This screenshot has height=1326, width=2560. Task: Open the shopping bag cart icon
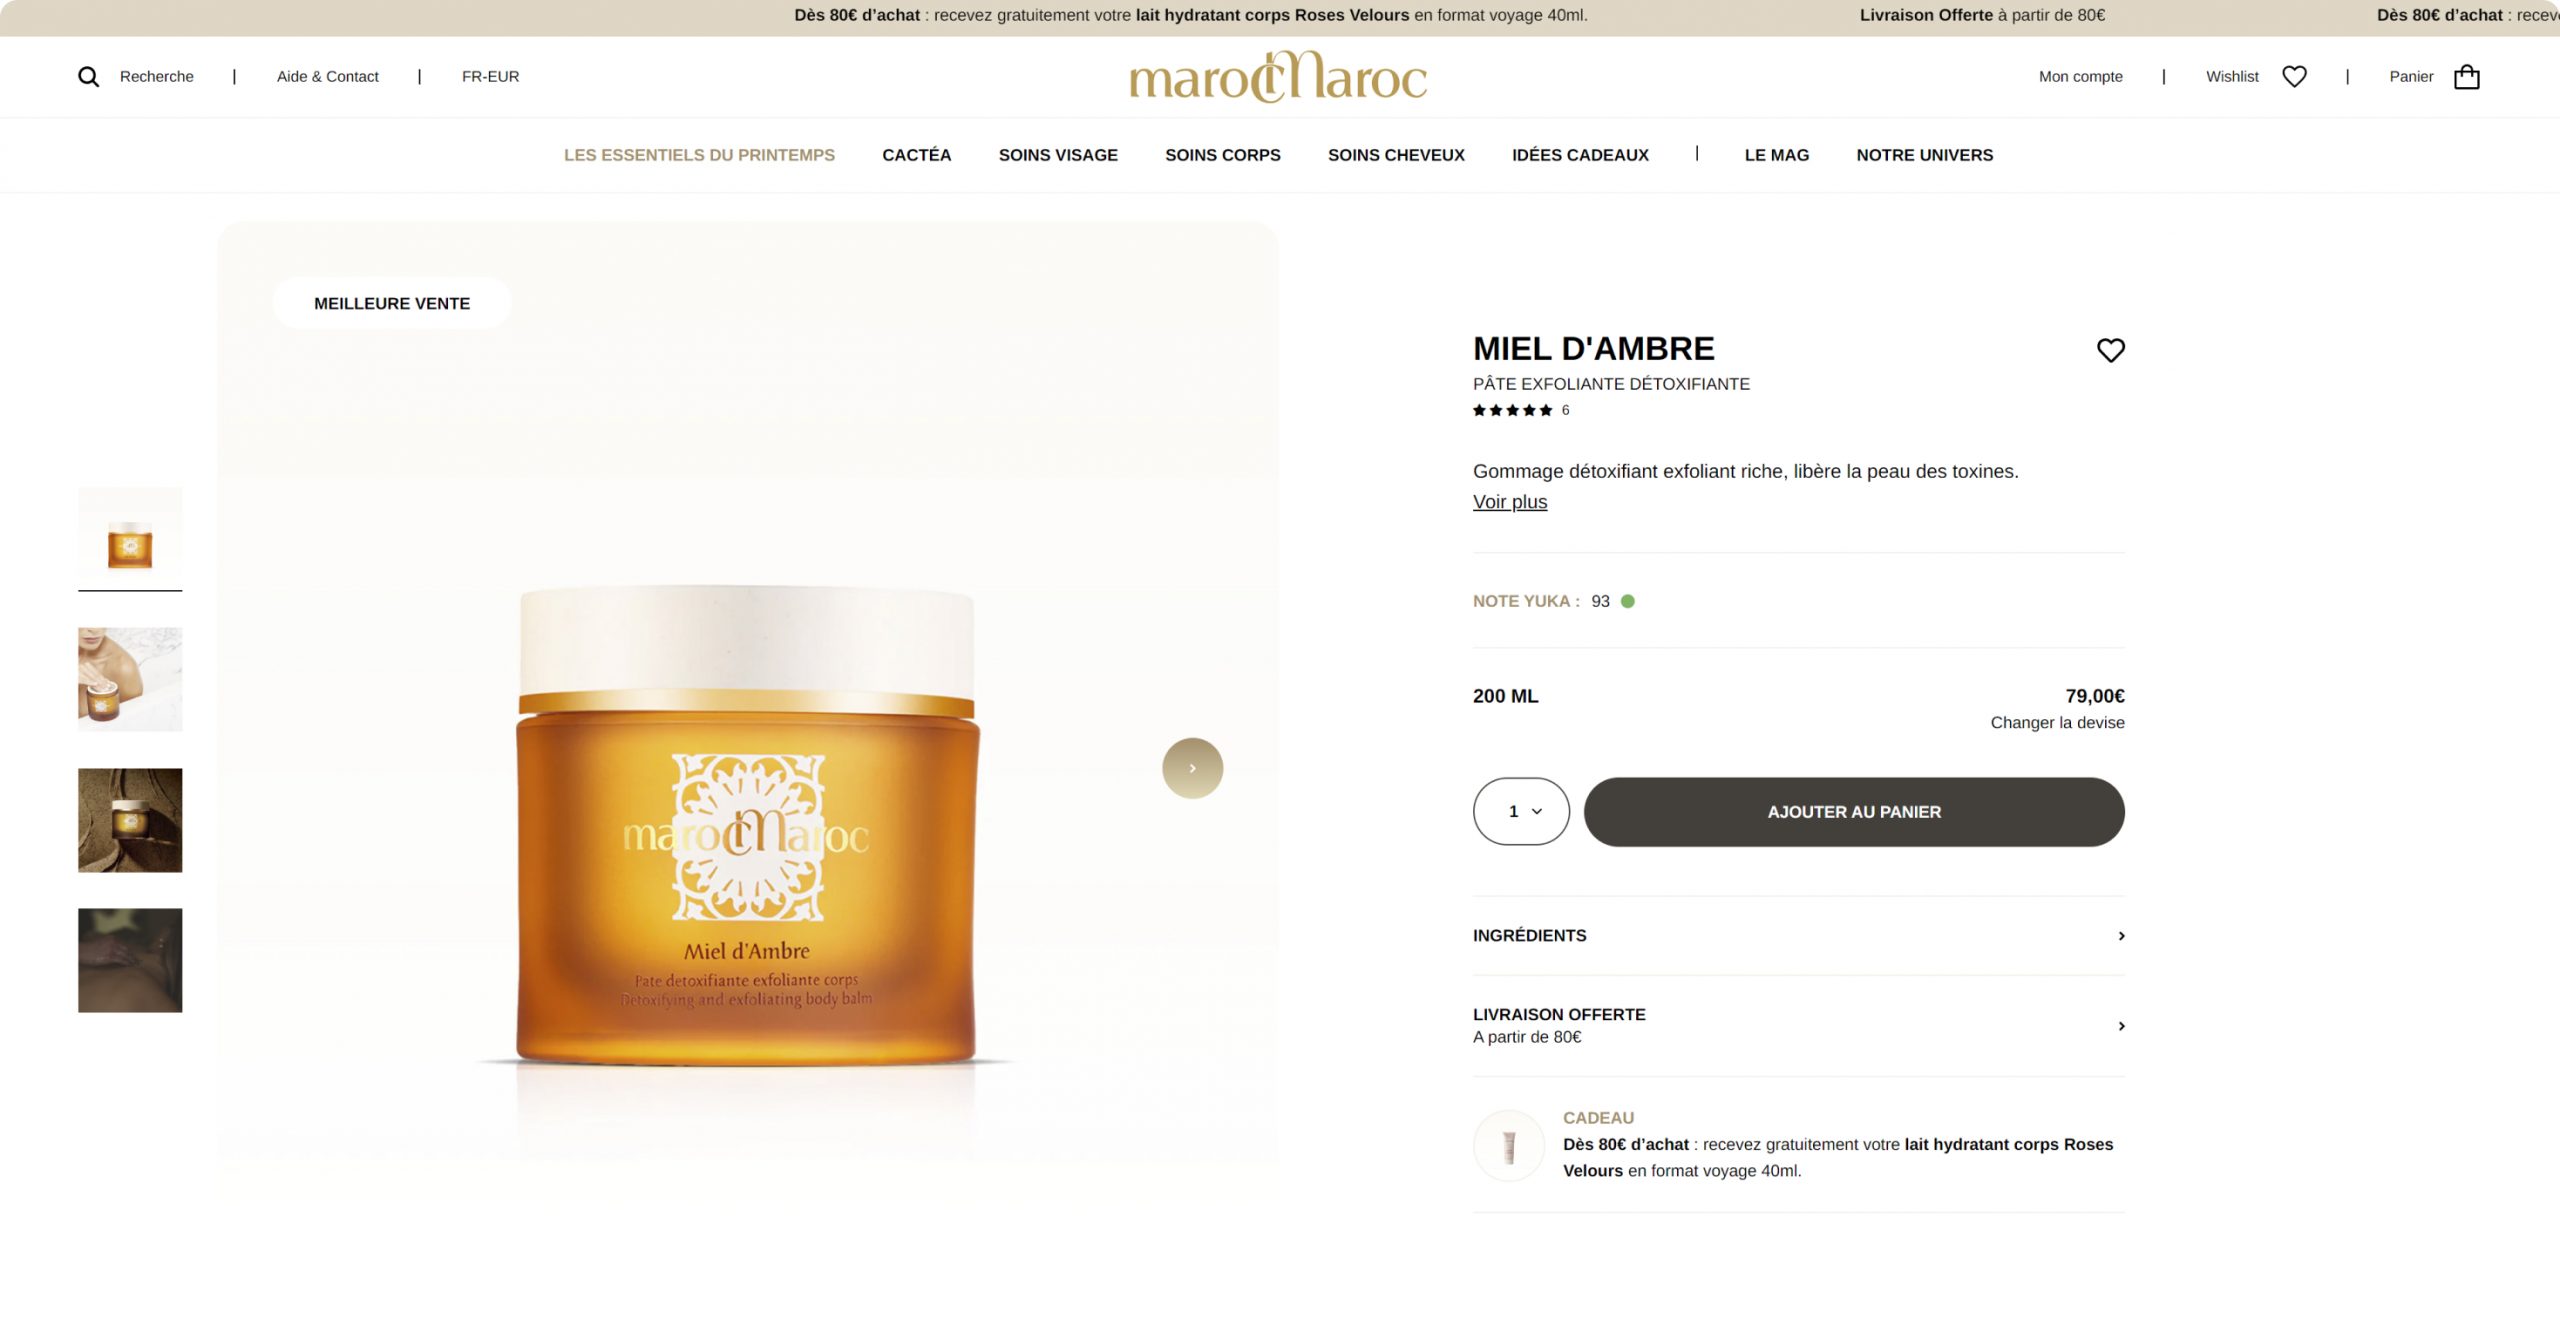(x=2466, y=77)
